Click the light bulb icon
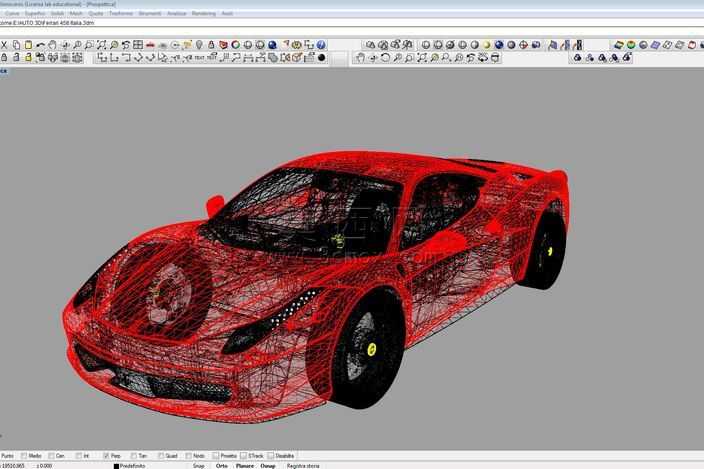704x469 pixels. pos(199,45)
